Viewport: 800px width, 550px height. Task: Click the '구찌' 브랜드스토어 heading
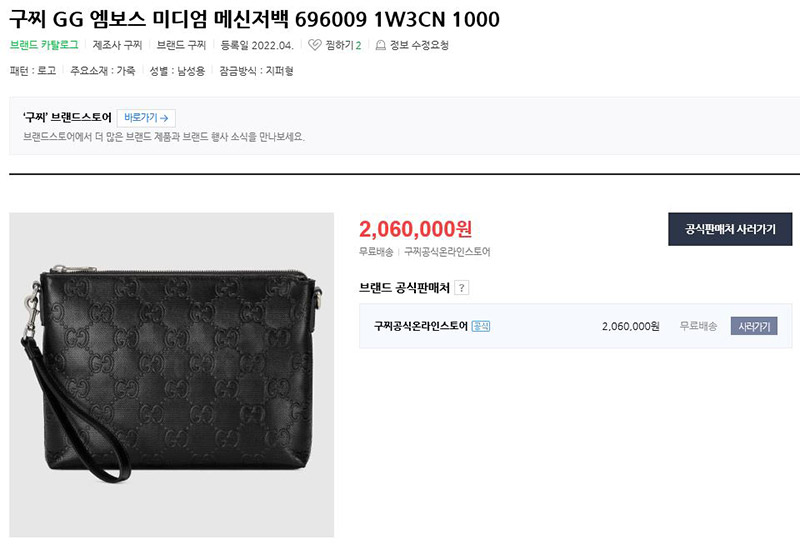click(67, 117)
